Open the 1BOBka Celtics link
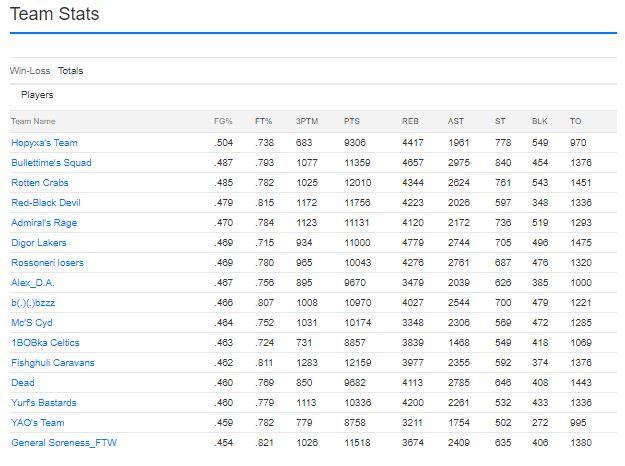 pos(45,343)
